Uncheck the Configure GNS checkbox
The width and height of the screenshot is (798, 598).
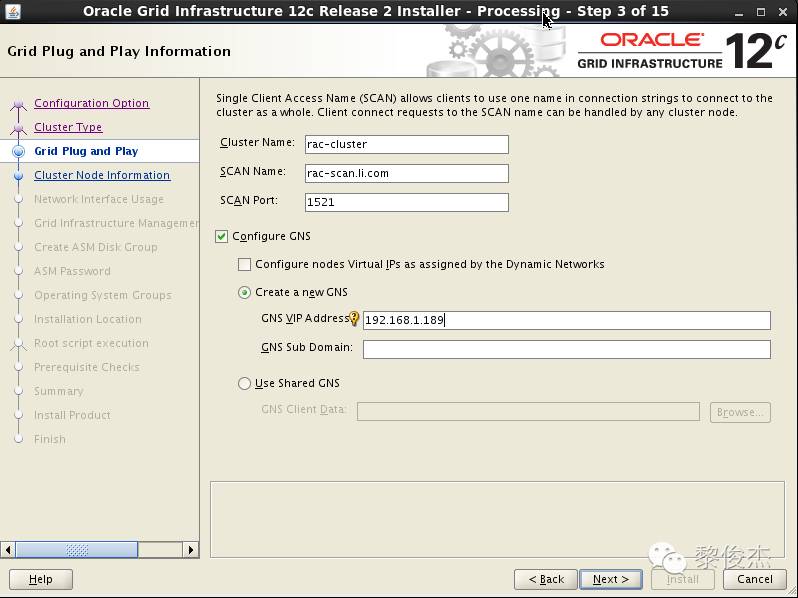(221, 236)
